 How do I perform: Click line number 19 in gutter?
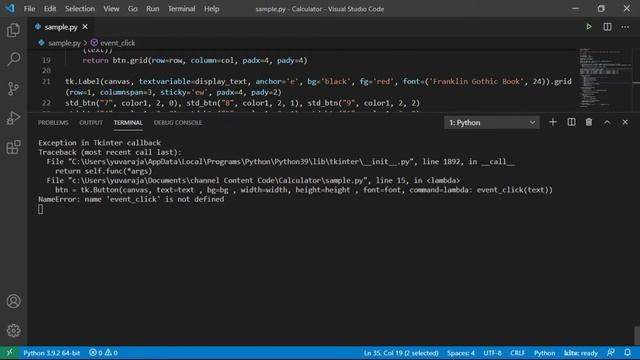(x=46, y=60)
